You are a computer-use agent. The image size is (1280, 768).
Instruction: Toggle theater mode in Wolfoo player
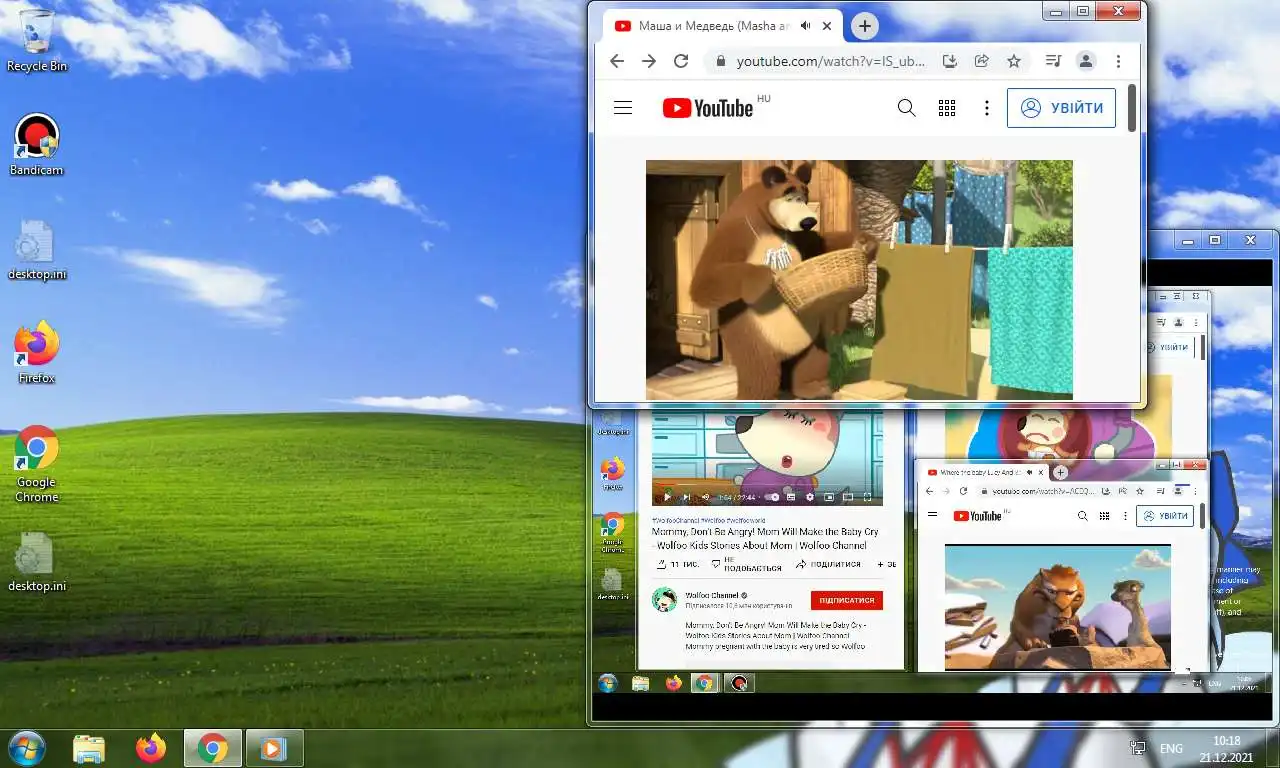click(848, 497)
